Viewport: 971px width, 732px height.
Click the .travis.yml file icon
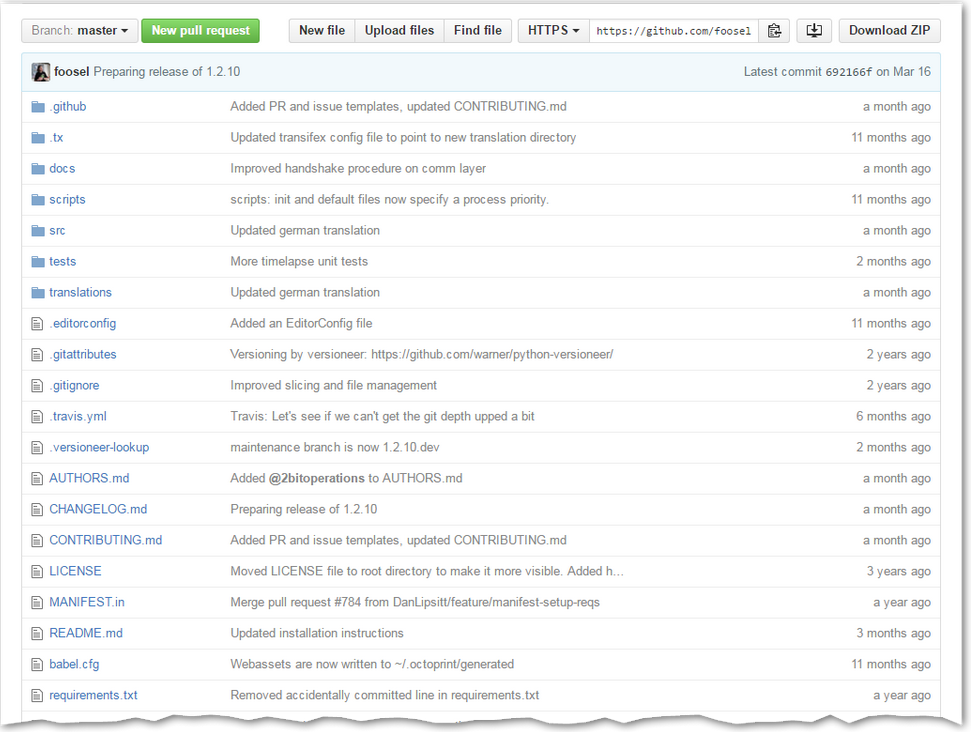click(38, 417)
